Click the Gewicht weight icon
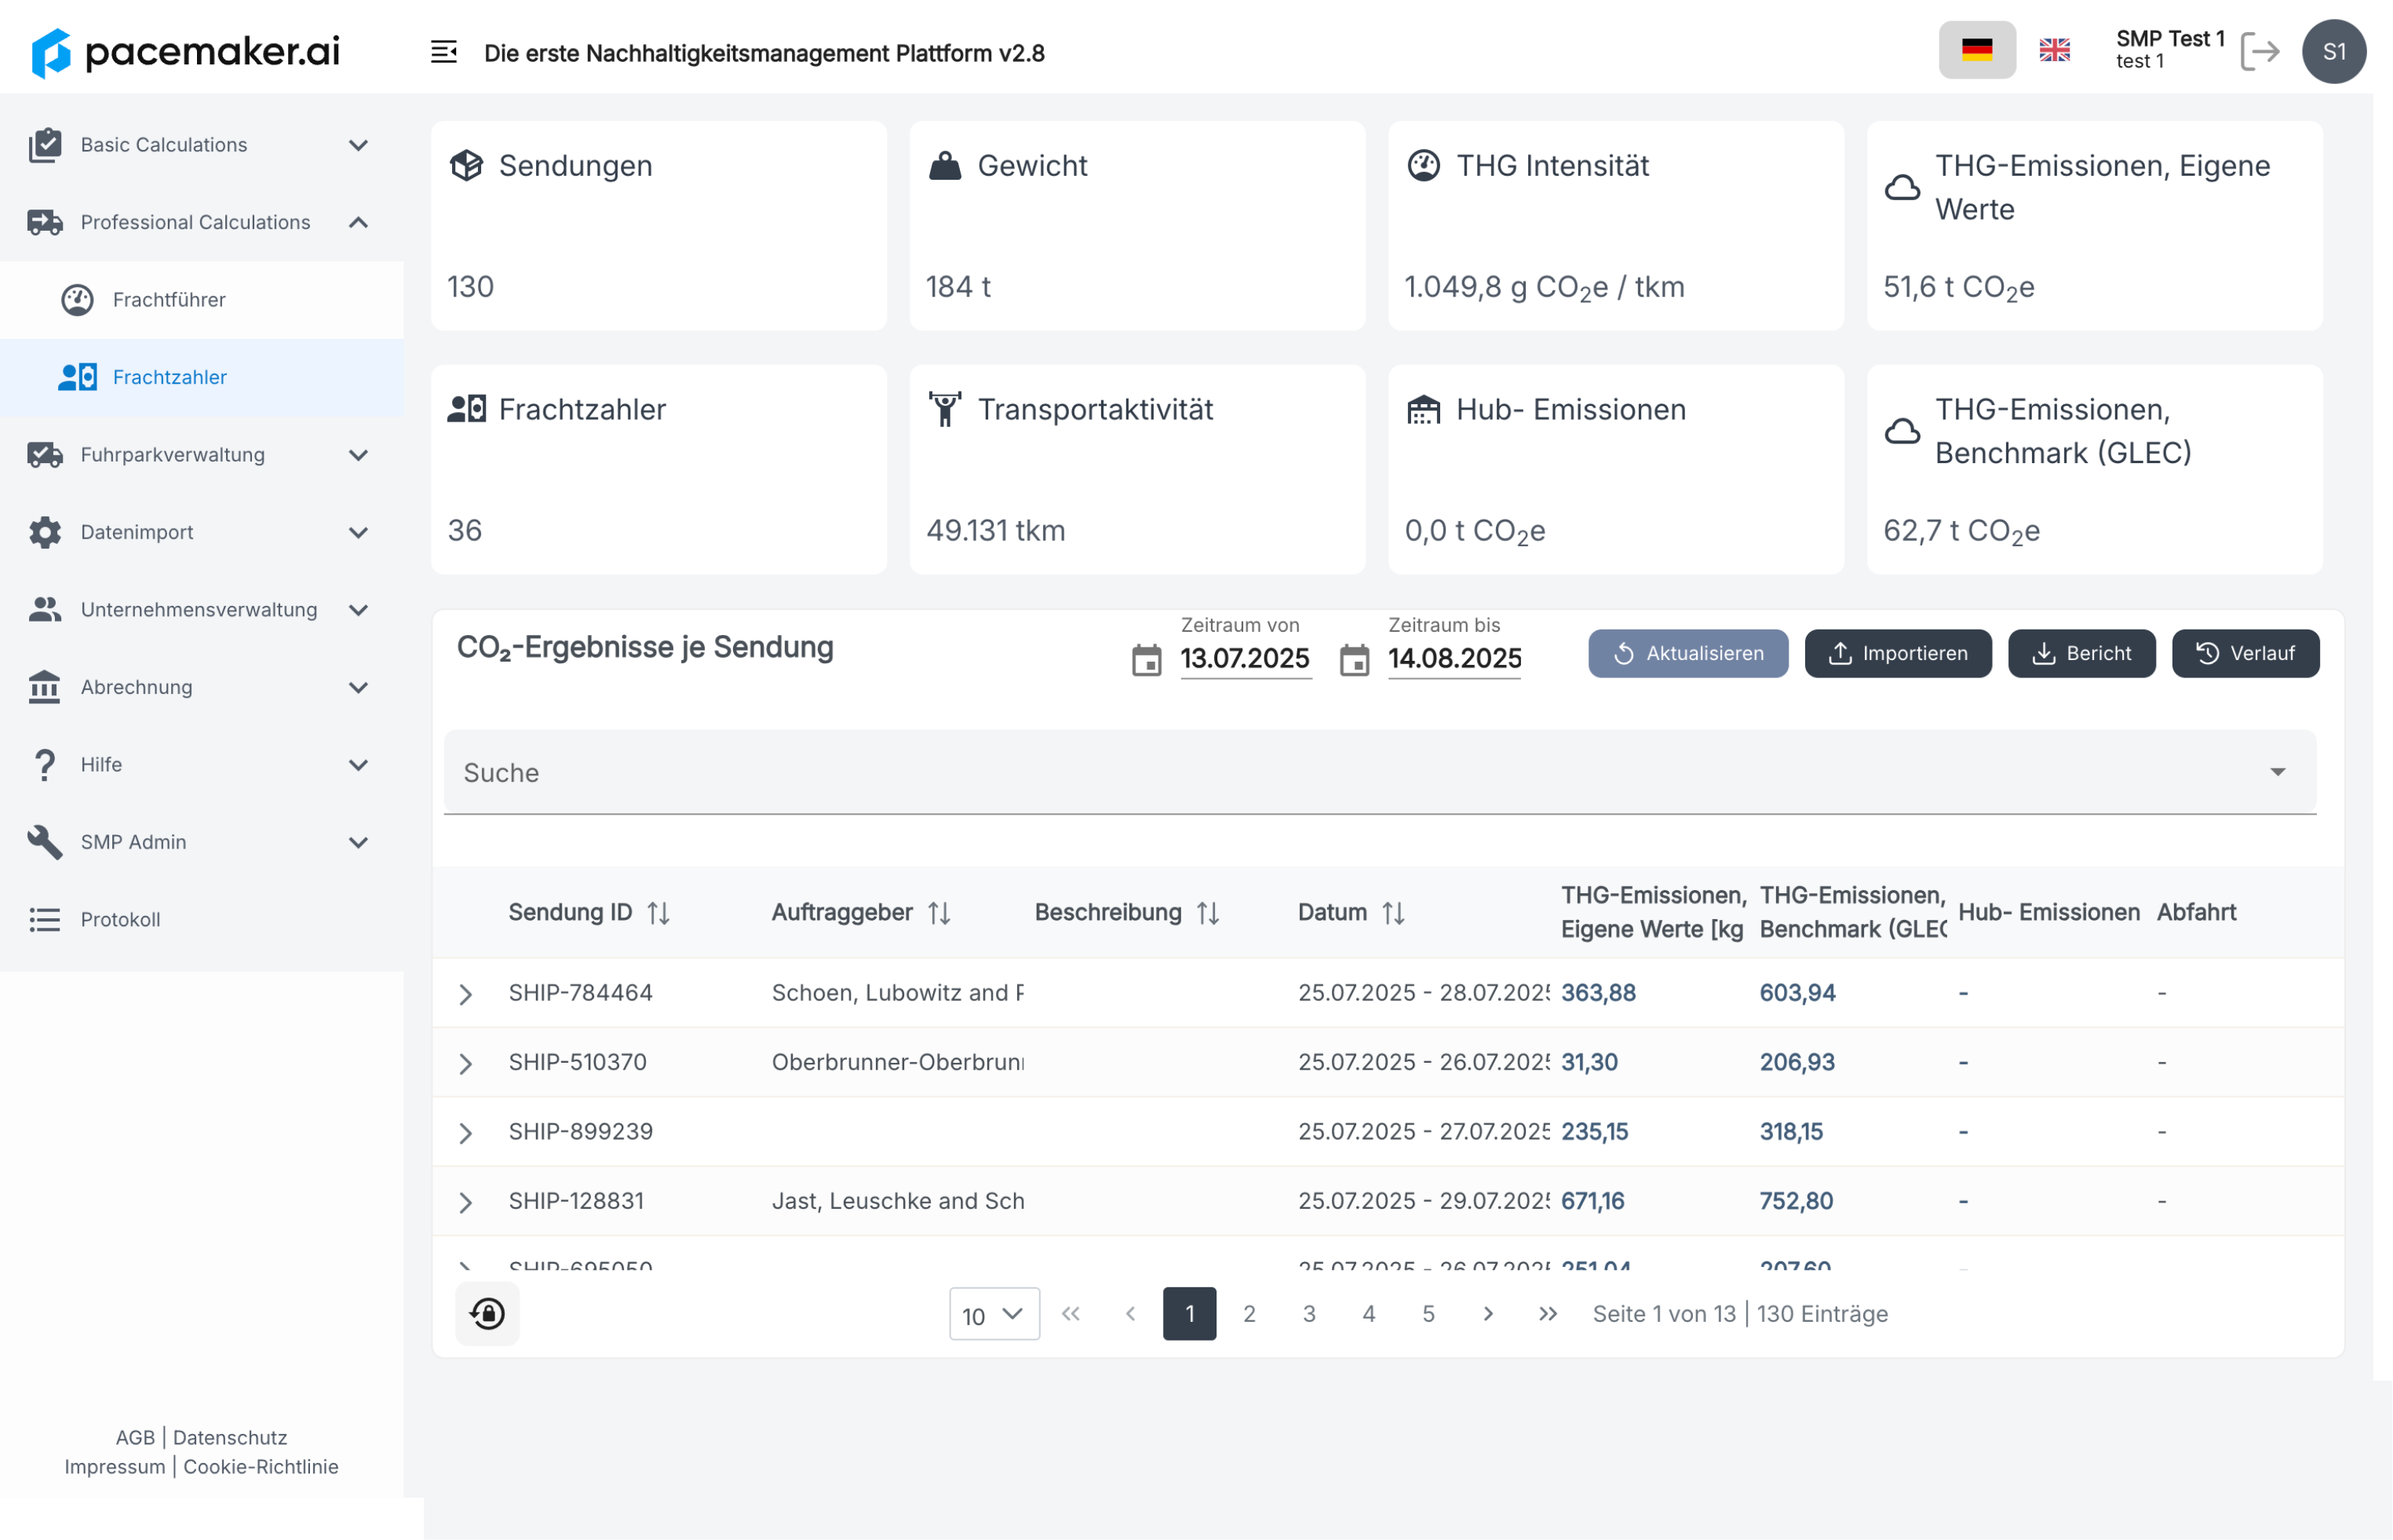 (945, 165)
